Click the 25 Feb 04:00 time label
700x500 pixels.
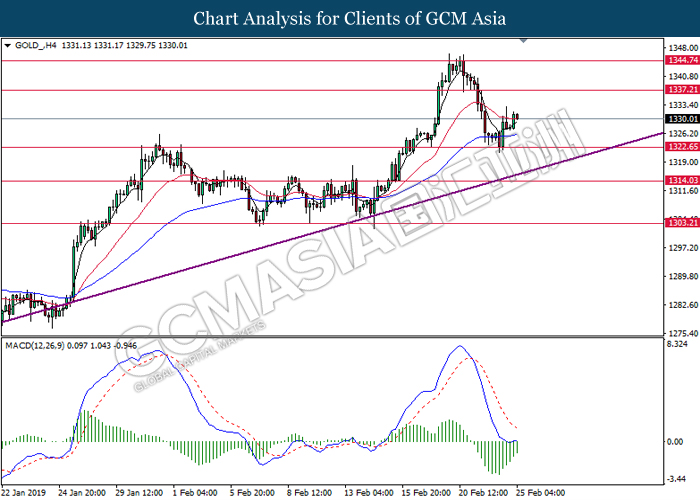click(x=541, y=493)
